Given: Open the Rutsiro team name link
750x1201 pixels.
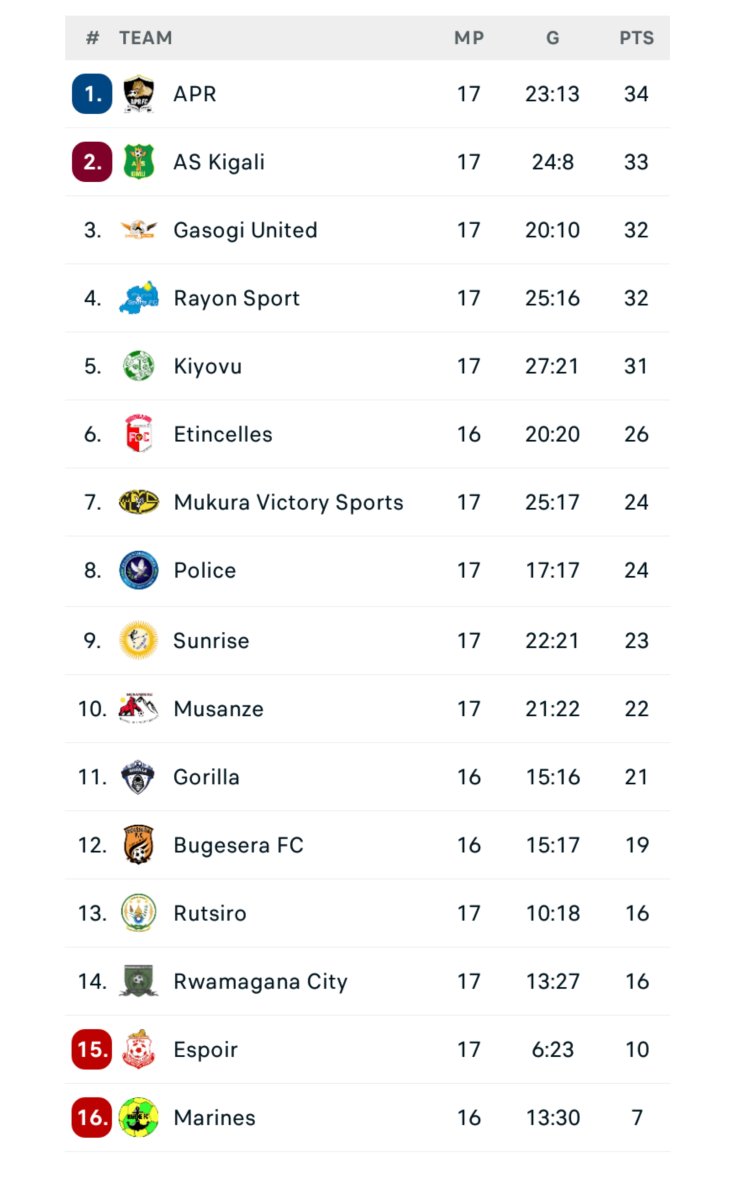Looking at the screenshot, I should [x=210, y=913].
